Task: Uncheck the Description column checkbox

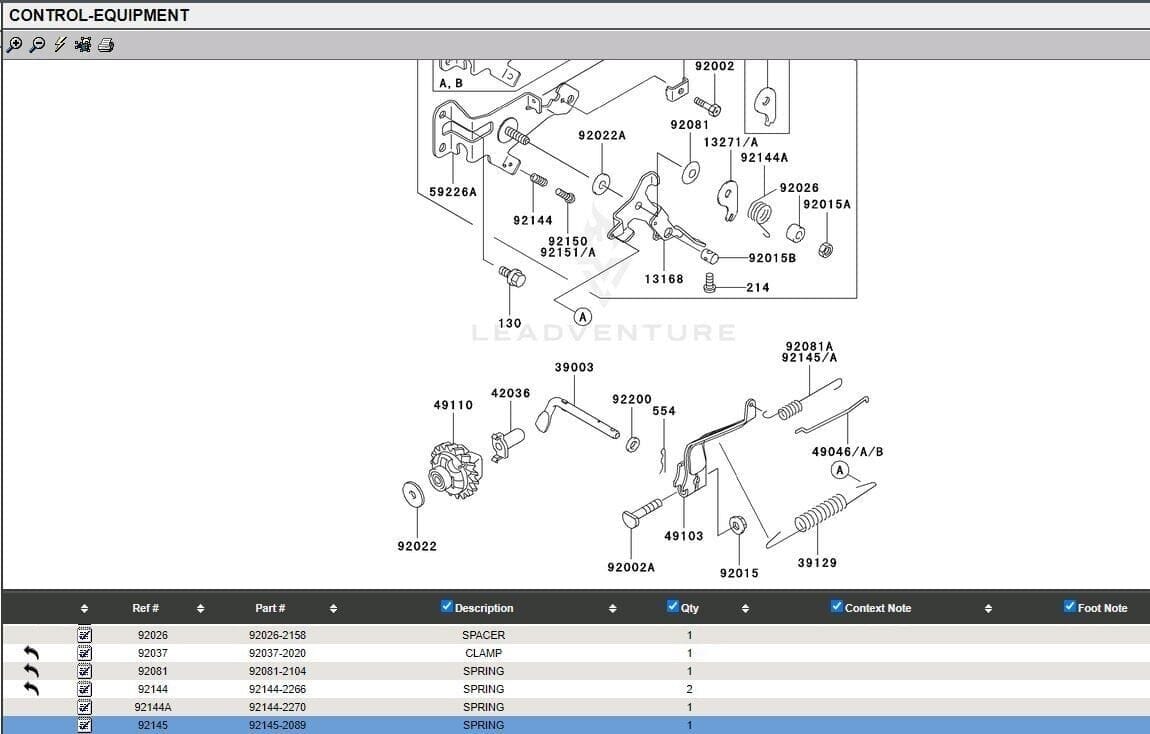Action: tap(447, 606)
